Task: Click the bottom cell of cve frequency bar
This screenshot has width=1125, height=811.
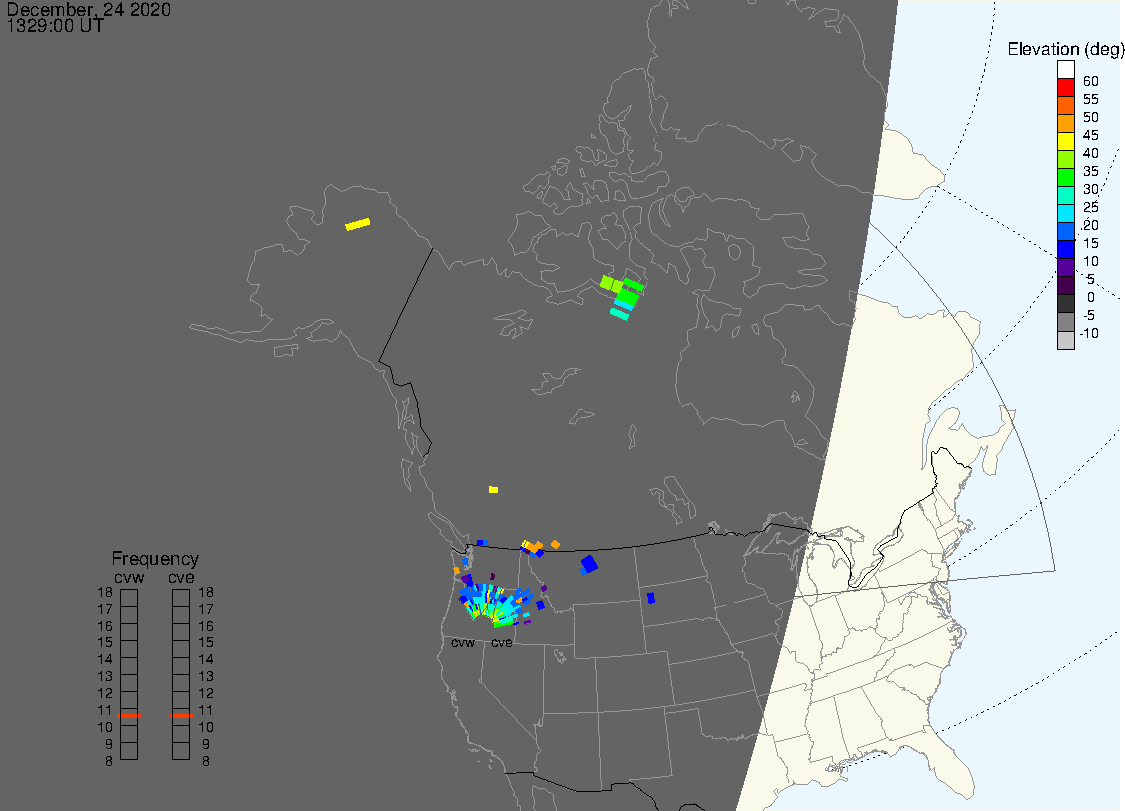Action: (182, 751)
